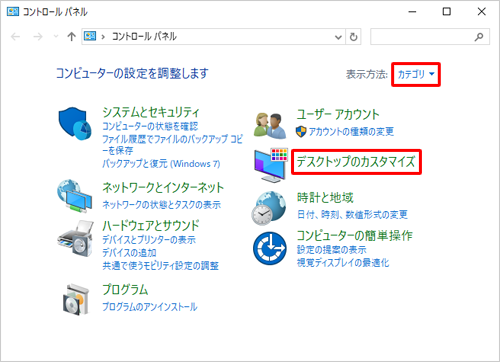Open システムとセキュリティ category
The image size is (500, 362).
[x=151, y=112]
